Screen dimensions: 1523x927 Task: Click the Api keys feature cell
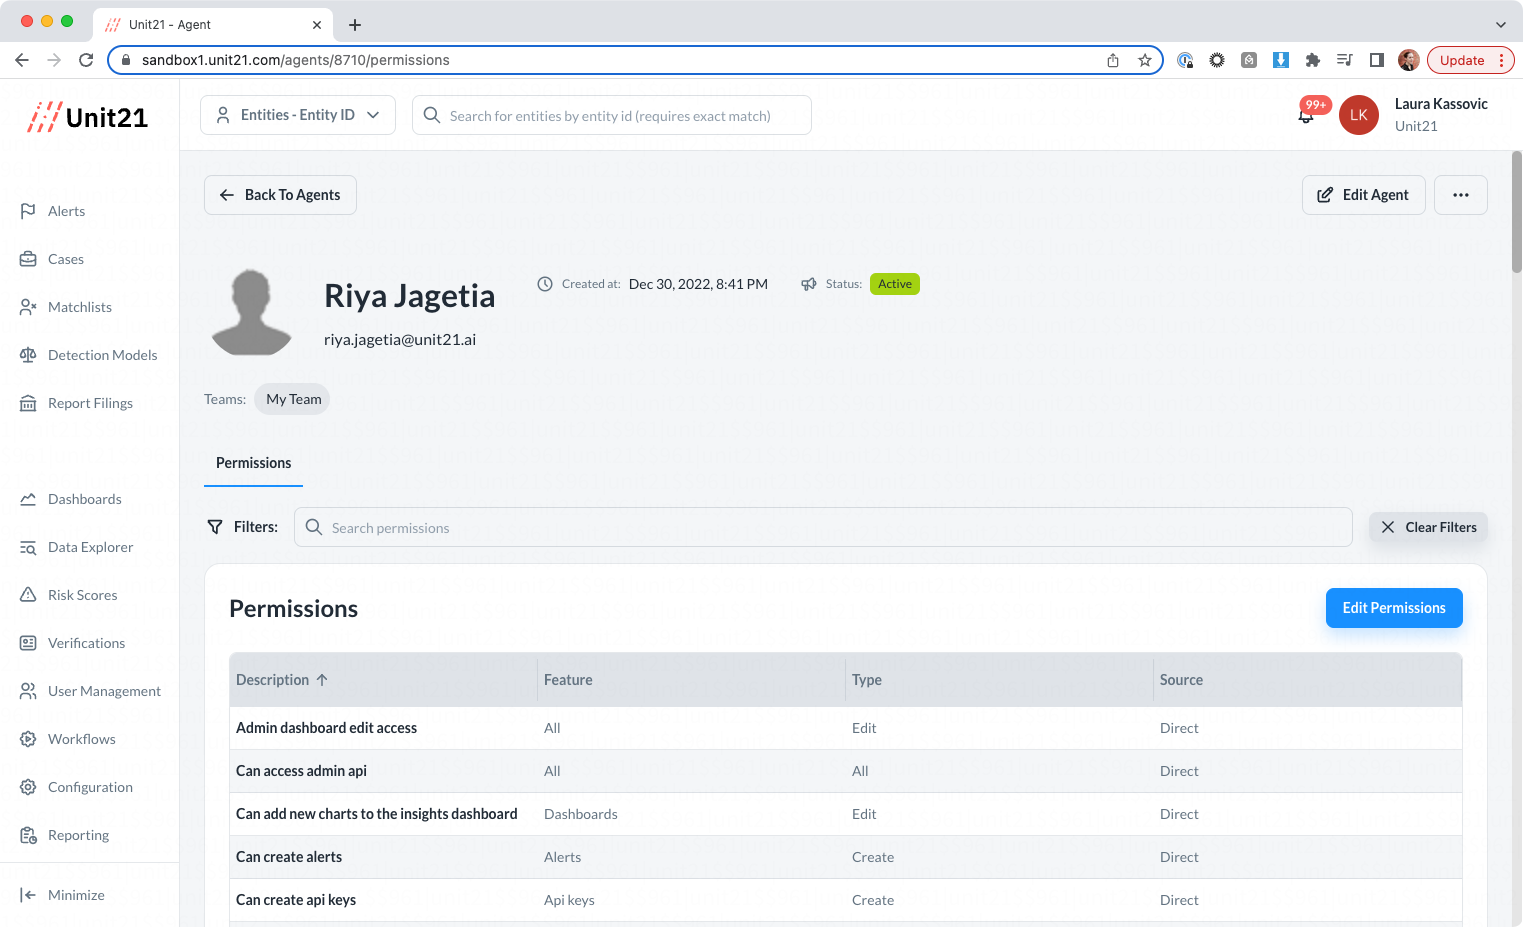coord(569,900)
